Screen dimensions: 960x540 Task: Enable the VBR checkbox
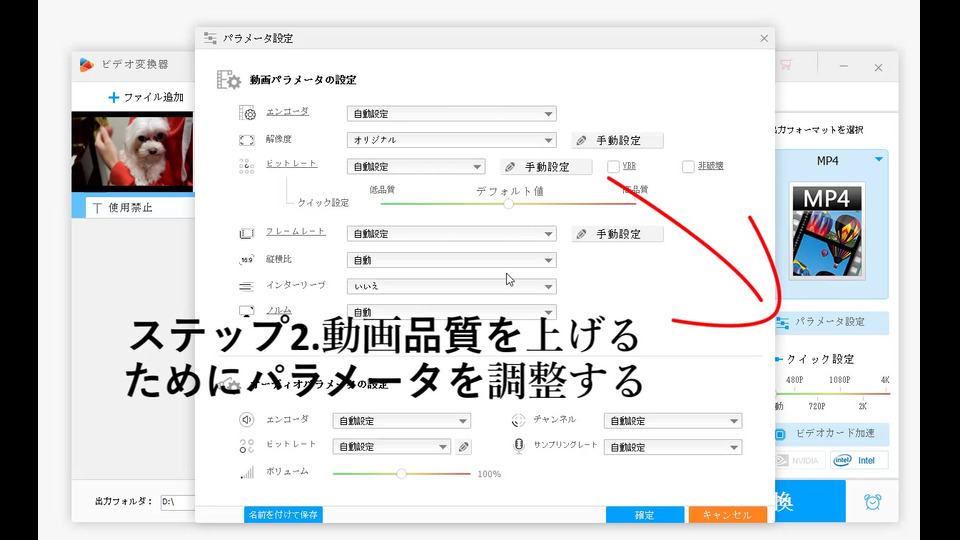(x=613, y=166)
